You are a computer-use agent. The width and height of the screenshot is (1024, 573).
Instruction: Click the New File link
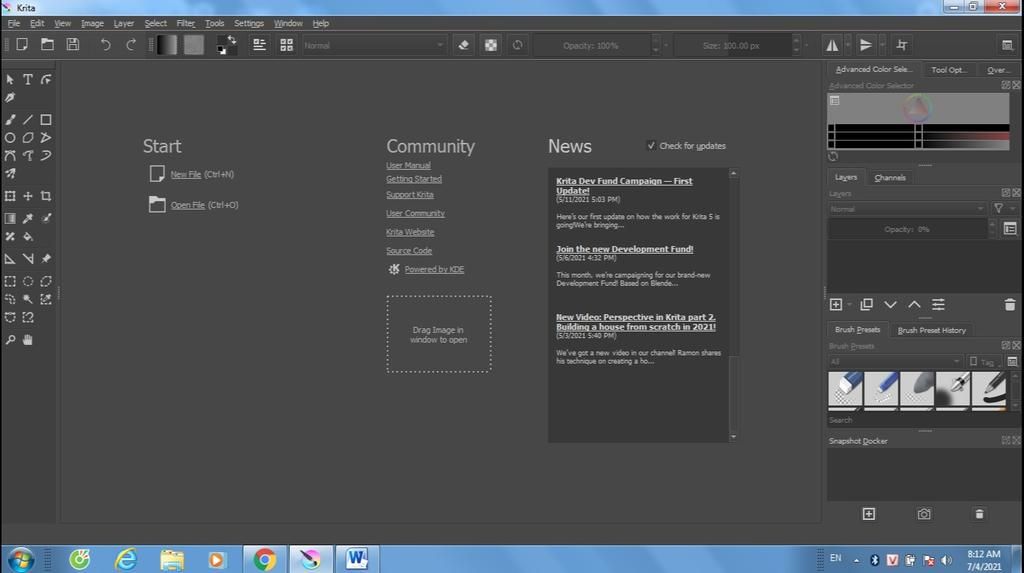[185, 174]
